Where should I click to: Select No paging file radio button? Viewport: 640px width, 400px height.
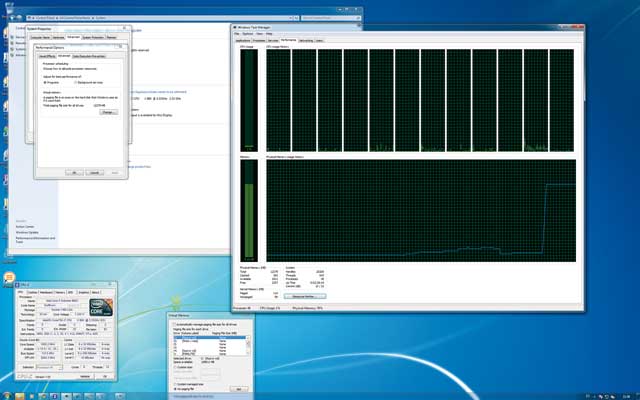176,389
